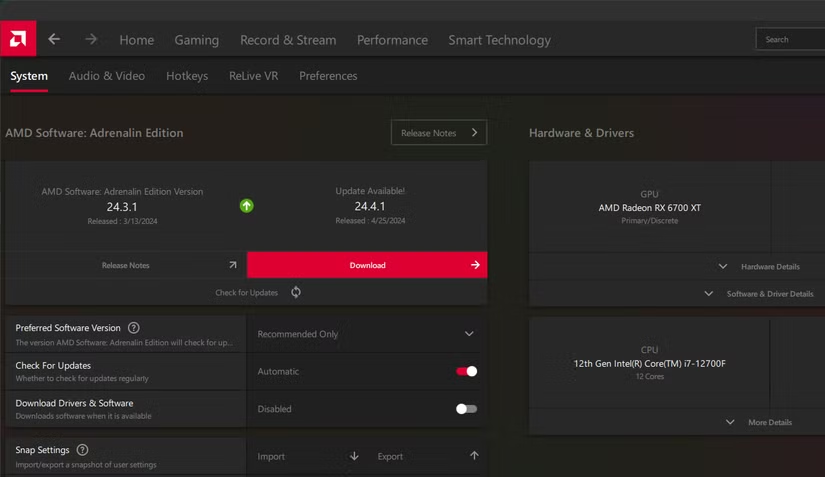Expand More Details under the CPU
The height and width of the screenshot is (477, 825).
[760, 422]
